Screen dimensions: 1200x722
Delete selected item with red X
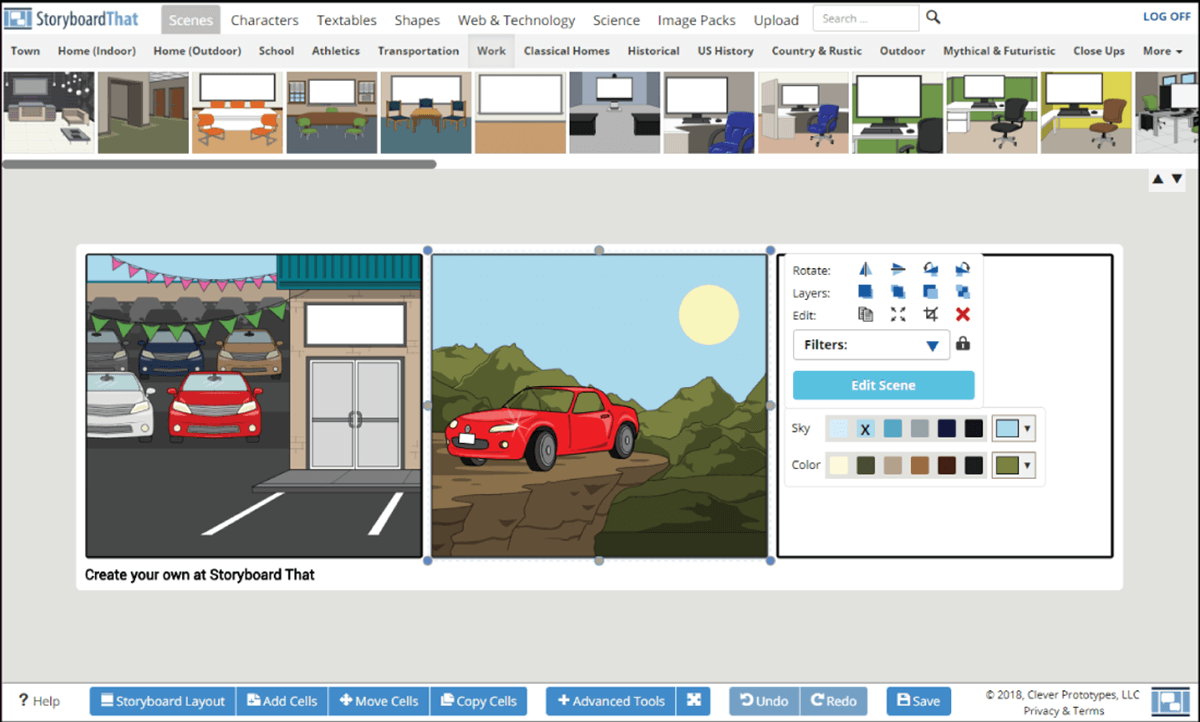pyautogui.click(x=962, y=315)
